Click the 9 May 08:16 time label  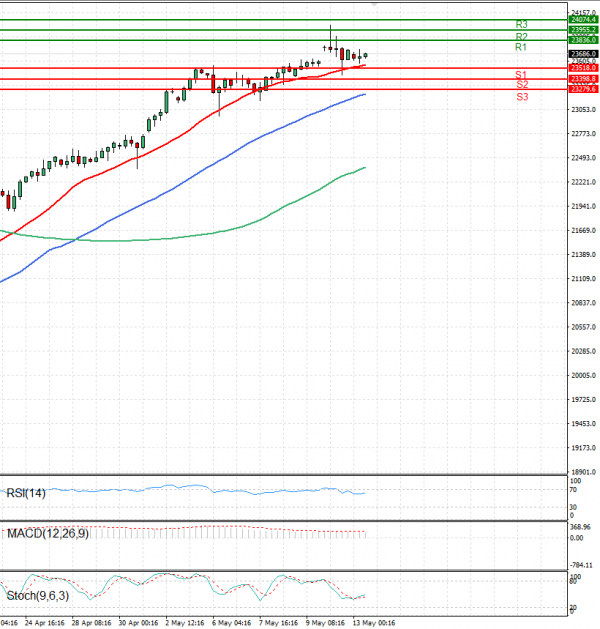(x=326, y=623)
